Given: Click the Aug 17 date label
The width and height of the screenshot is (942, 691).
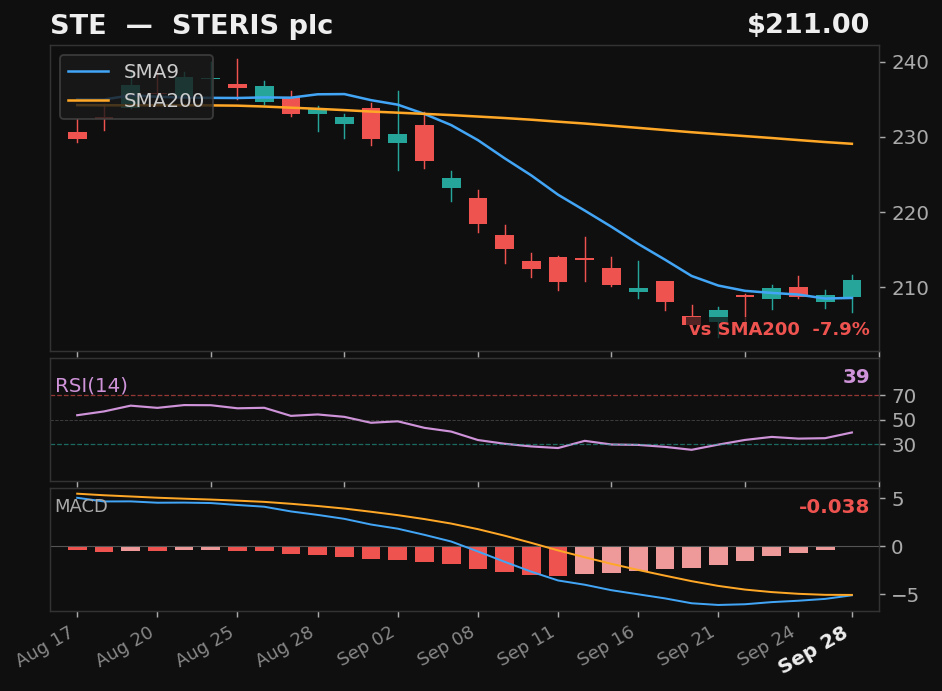Looking at the screenshot, I should coord(47,645).
